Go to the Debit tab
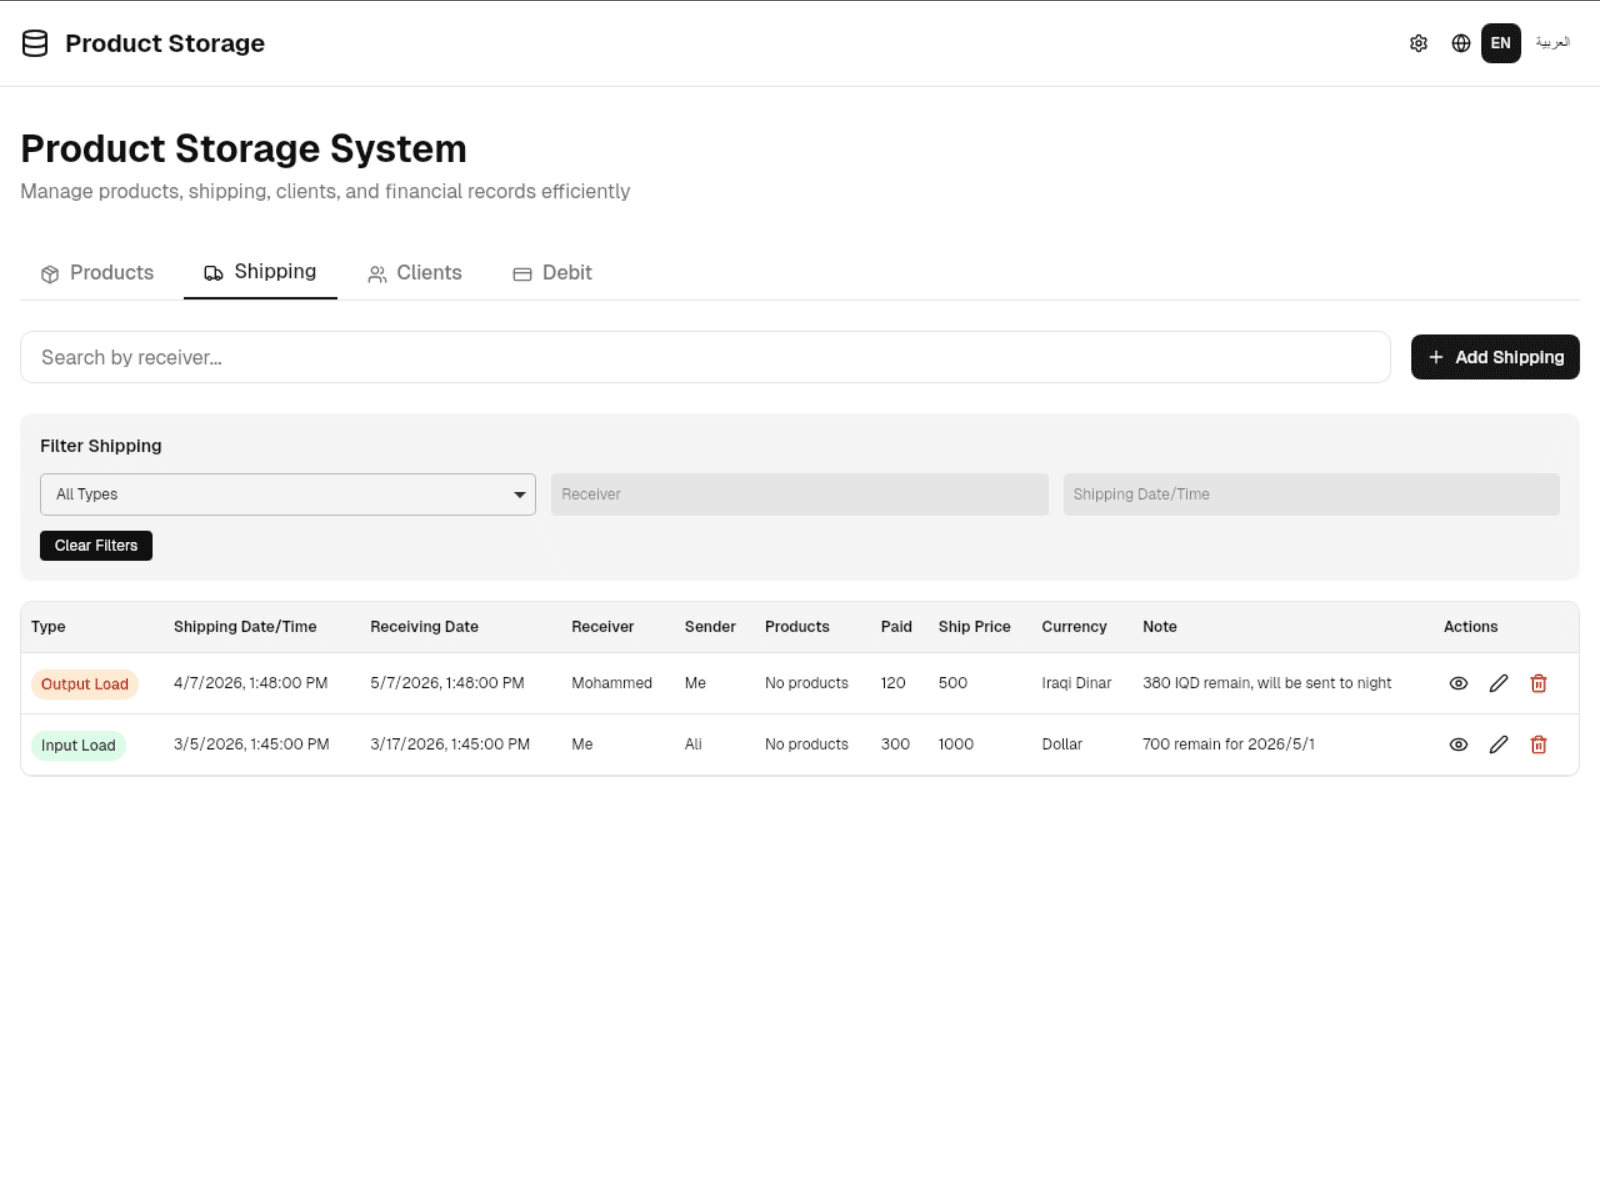 click(552, 273)
